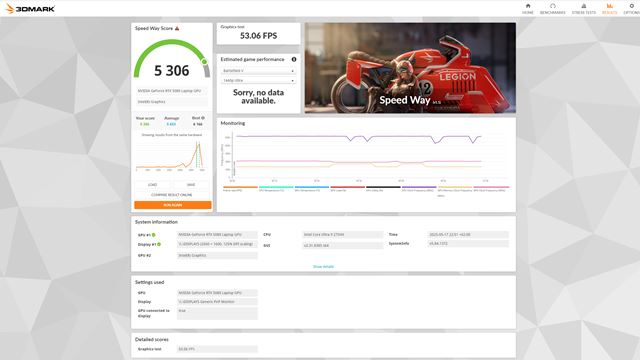The image size is (640, 360).
Task: Open the resolution preset dropdown
Action: point(258,81)
